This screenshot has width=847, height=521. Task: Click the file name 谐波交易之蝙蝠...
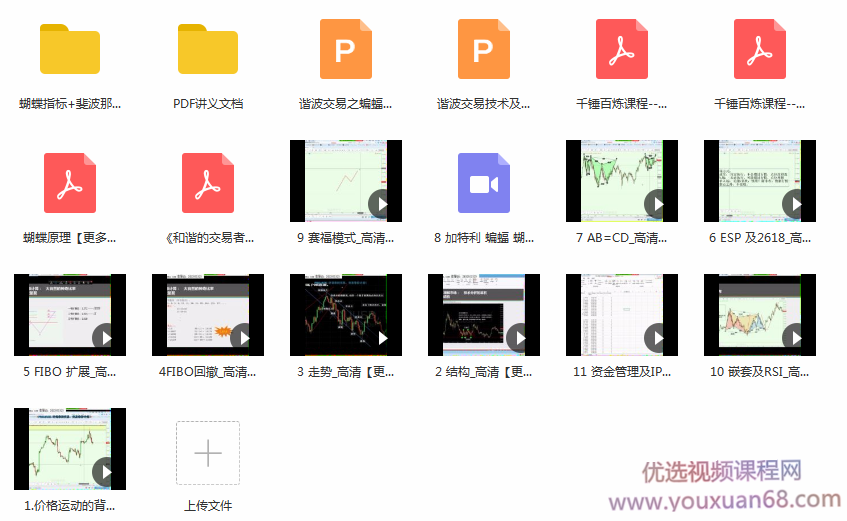click(346, 104)
